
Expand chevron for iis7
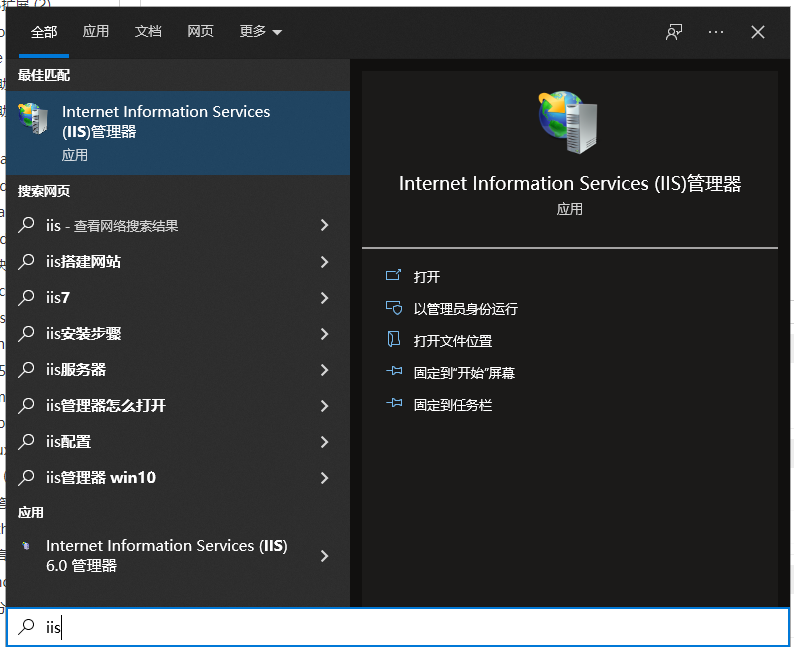[325, 298]
